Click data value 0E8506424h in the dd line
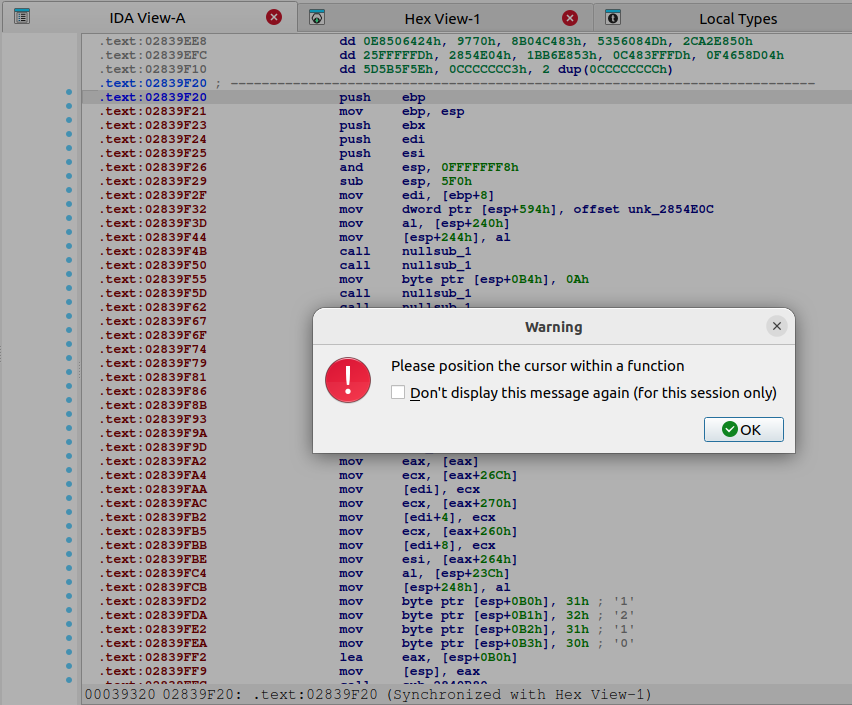Viewport: 852px width, 705px height. coord(402,41)
